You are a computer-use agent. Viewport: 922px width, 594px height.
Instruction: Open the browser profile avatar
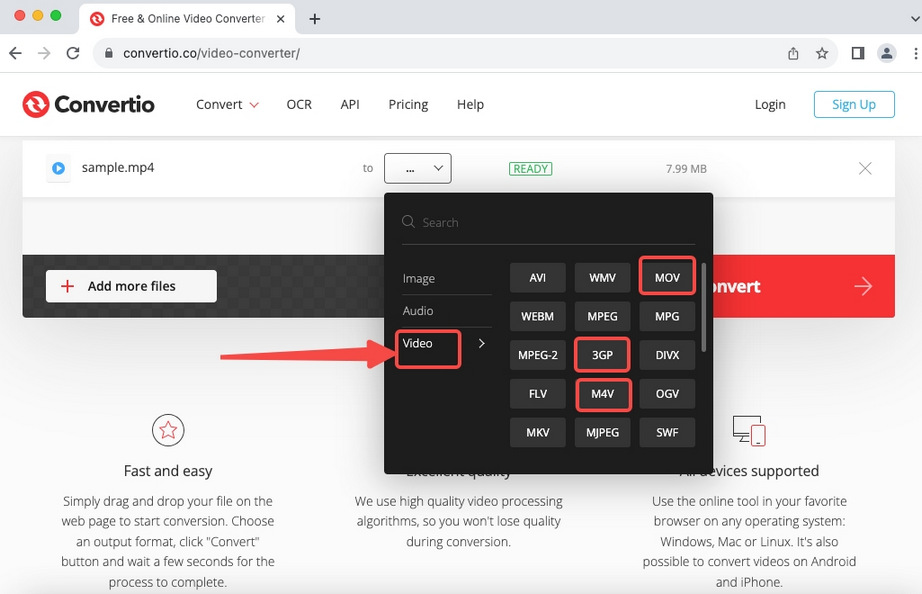[x=887, y=54]
